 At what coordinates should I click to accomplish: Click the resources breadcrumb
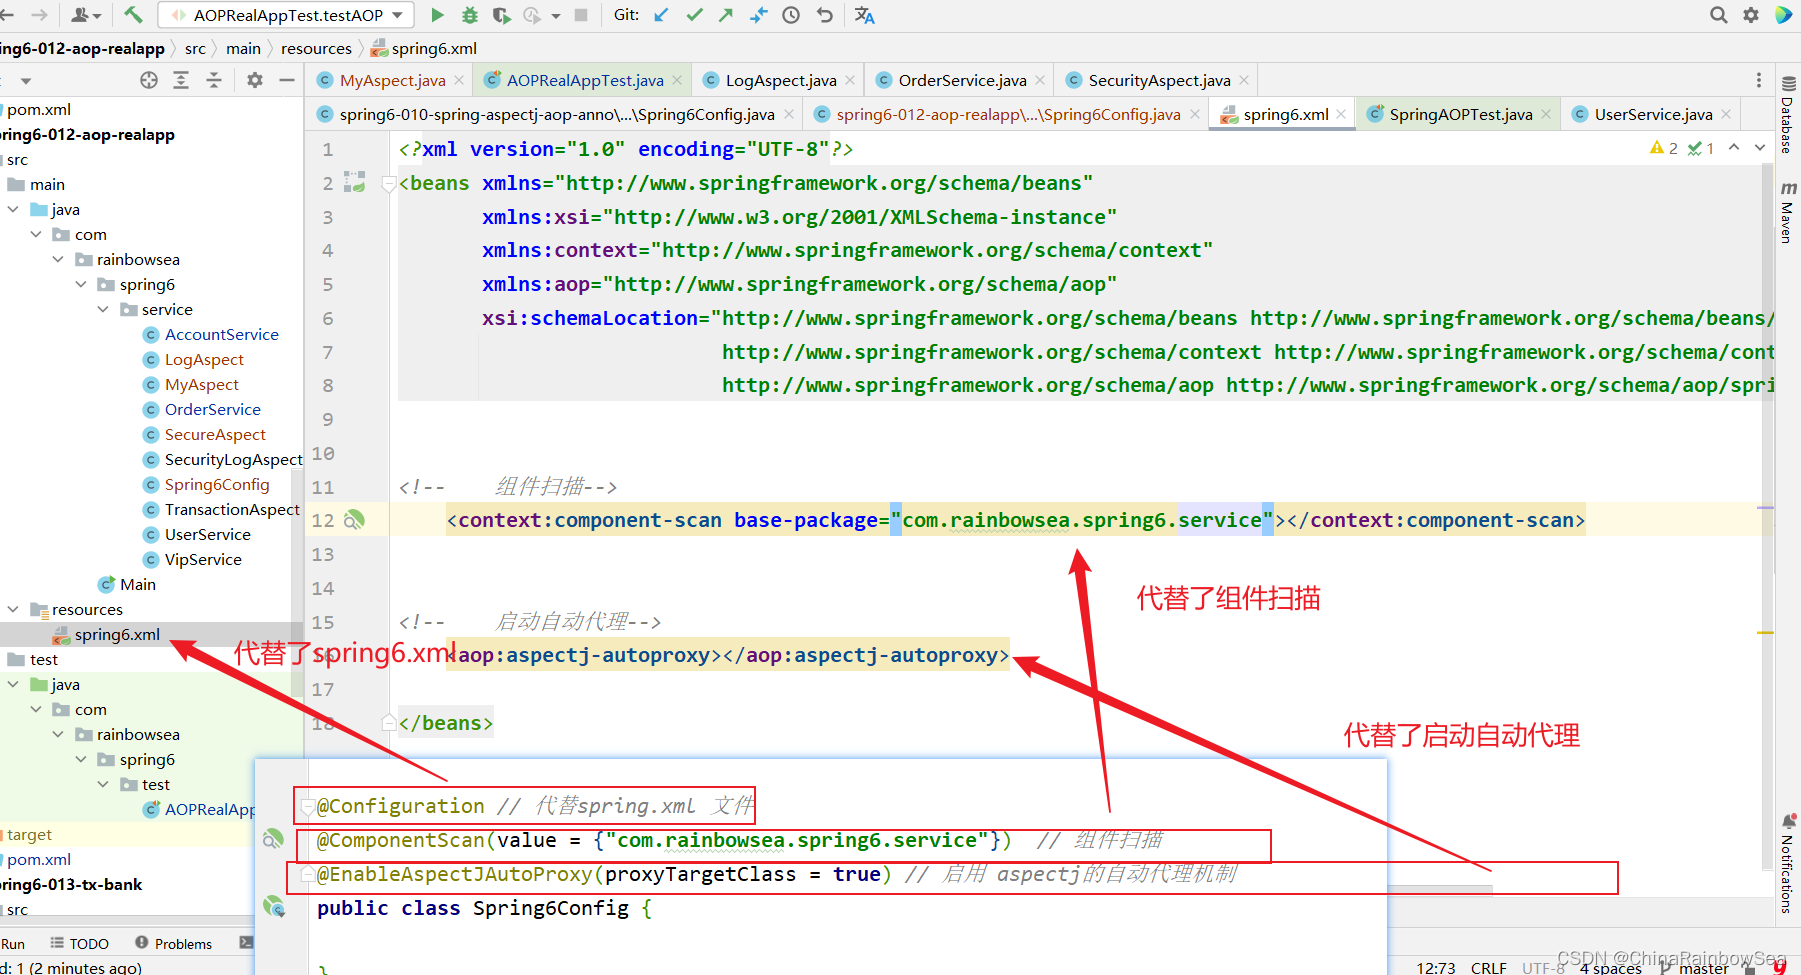tap(316, 48)
